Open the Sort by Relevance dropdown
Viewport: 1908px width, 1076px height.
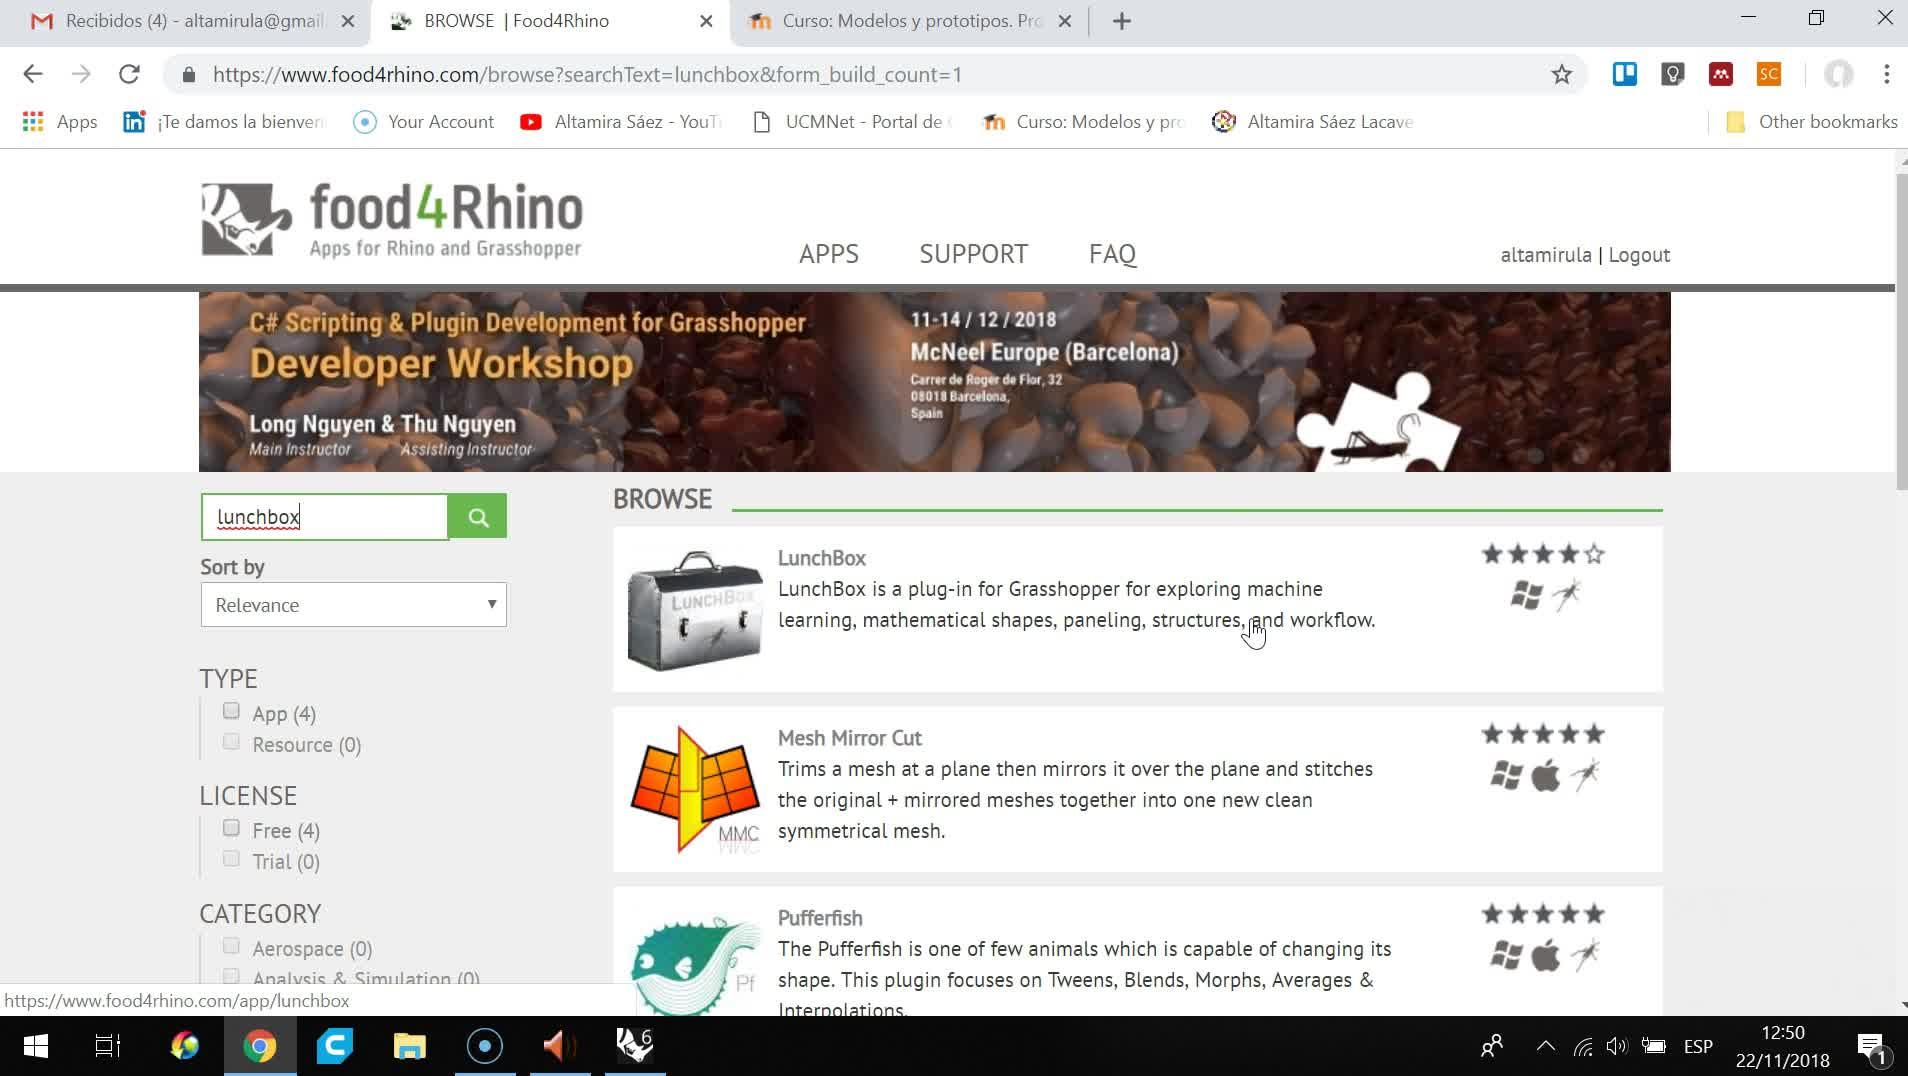[x=354, y=605]
